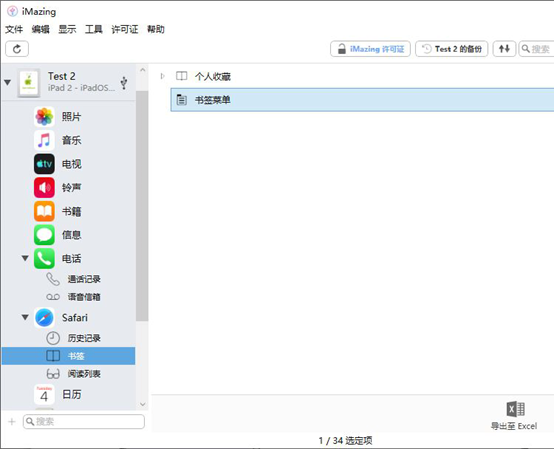The width and height of the screenshot is (554, 449).
Task: Open 铃声 Ringtones icon in sidebar
Action: pos(44,188)
